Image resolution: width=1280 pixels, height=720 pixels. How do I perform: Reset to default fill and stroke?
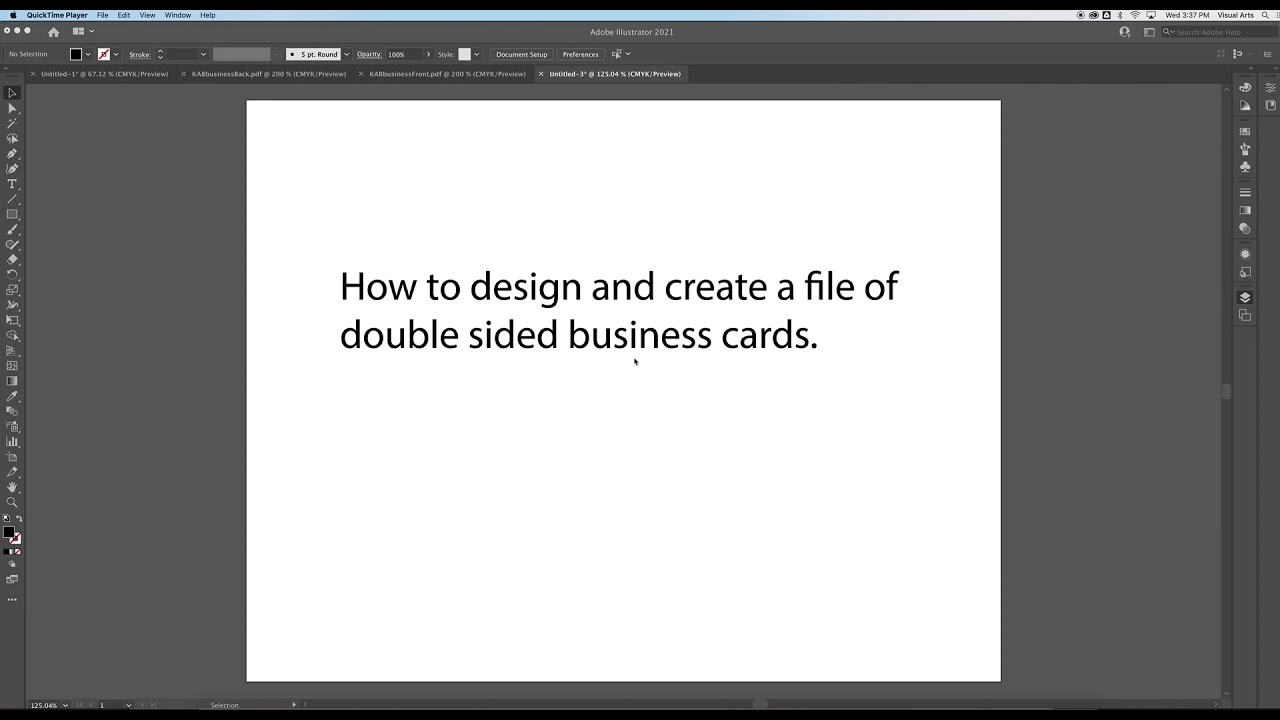click(6, 519)
